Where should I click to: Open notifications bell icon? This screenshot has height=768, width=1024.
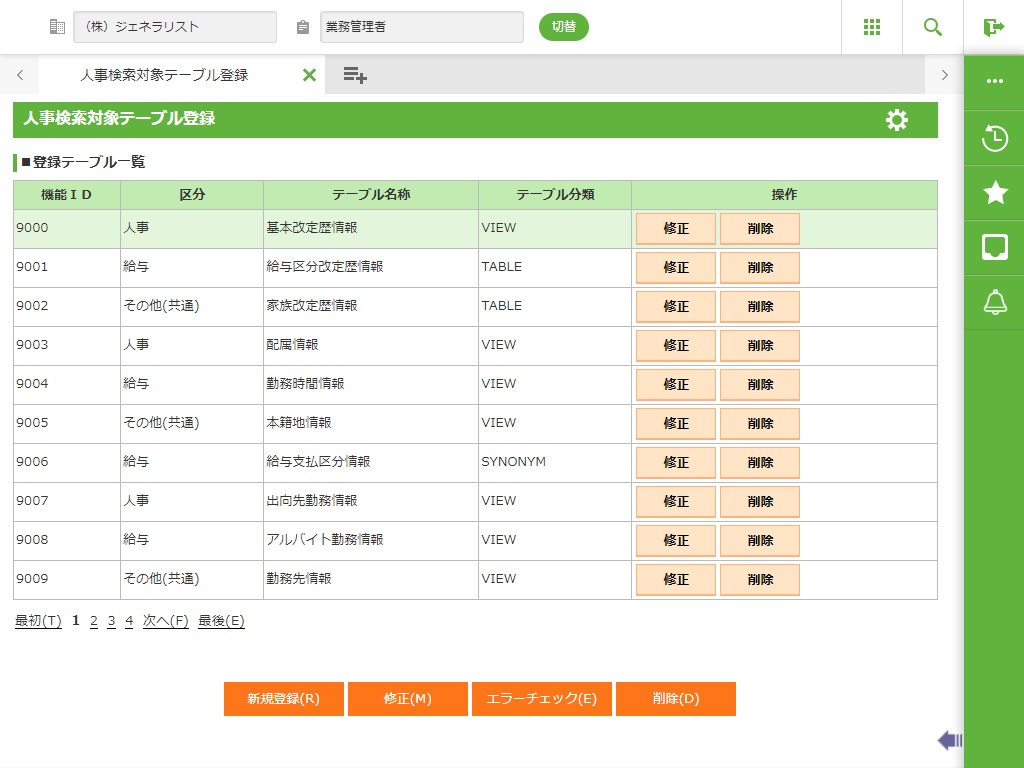click(995, 302)
